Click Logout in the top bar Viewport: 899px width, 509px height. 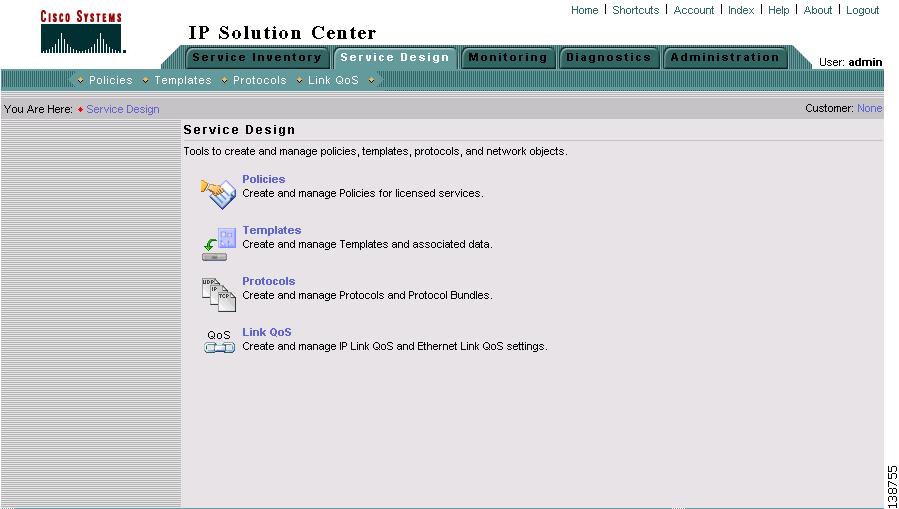pos(862,10)
